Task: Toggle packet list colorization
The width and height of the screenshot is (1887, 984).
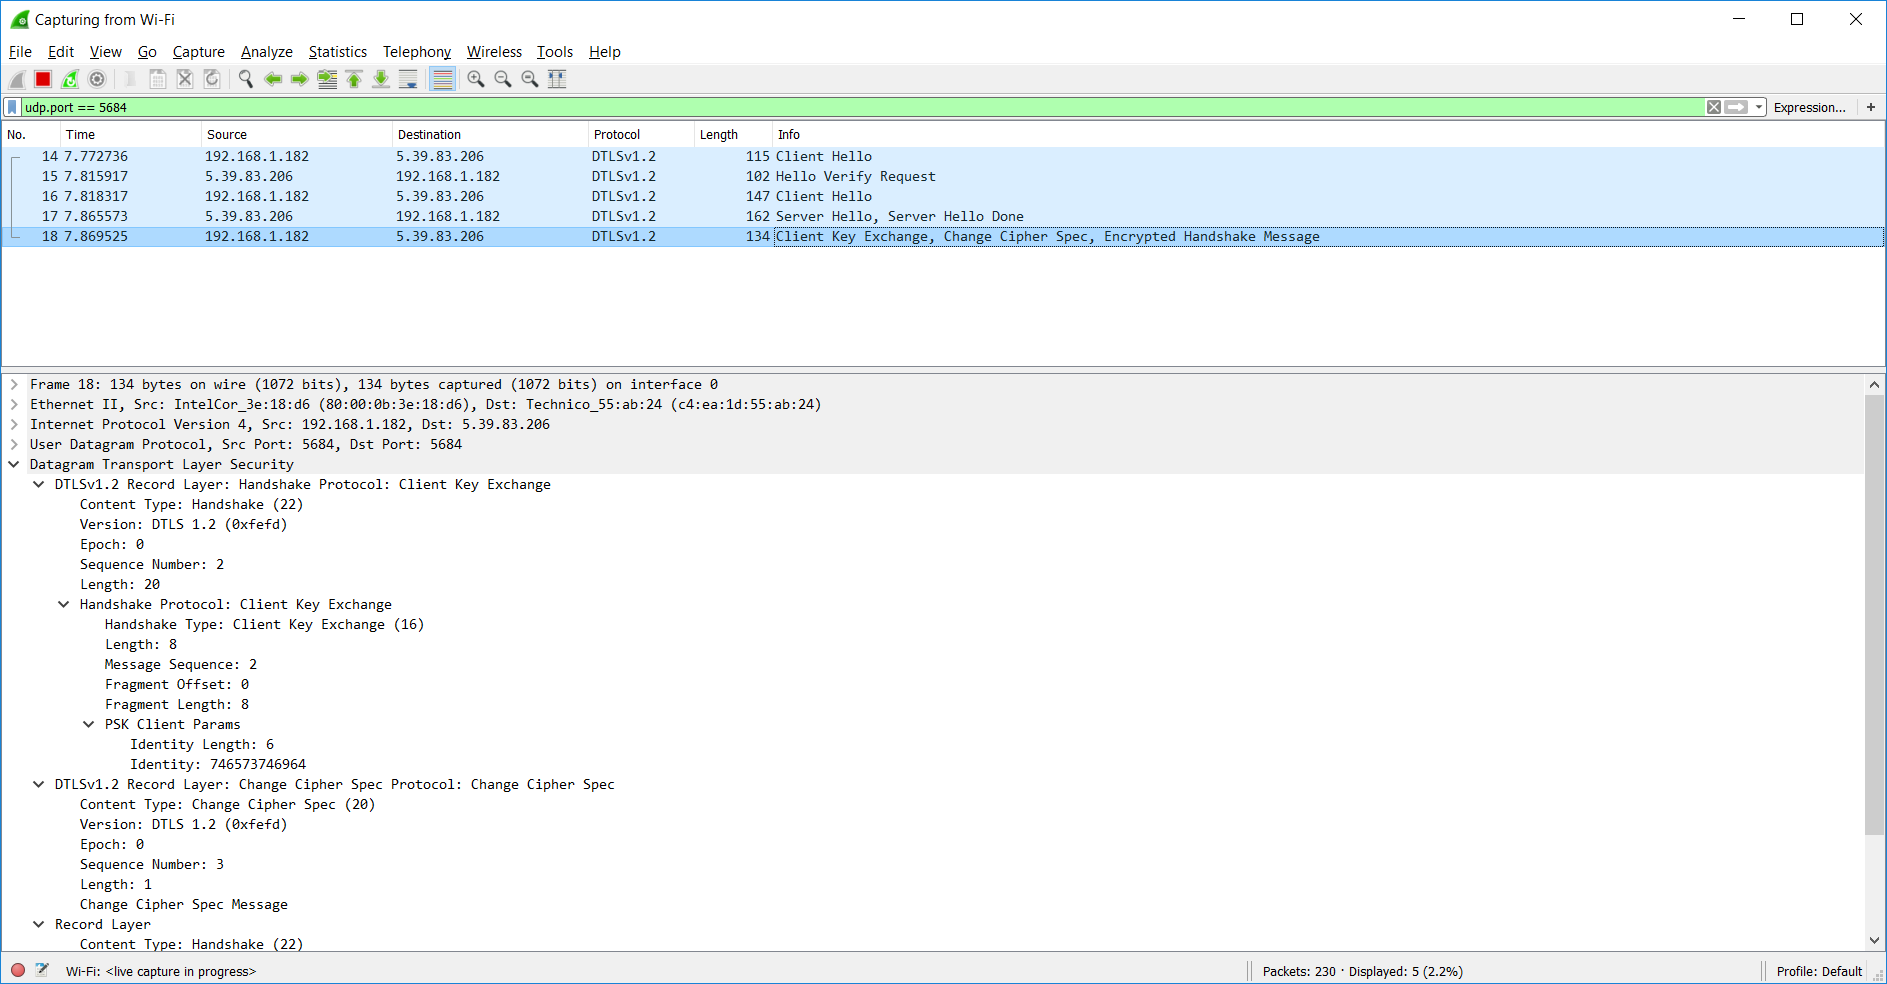Action: [442, 79]
